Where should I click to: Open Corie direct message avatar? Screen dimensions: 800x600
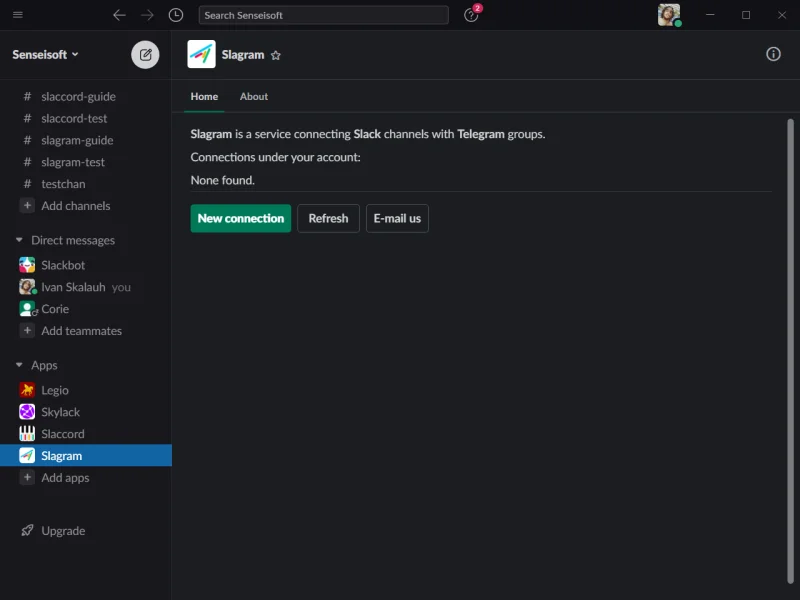[x=27, y=309]
